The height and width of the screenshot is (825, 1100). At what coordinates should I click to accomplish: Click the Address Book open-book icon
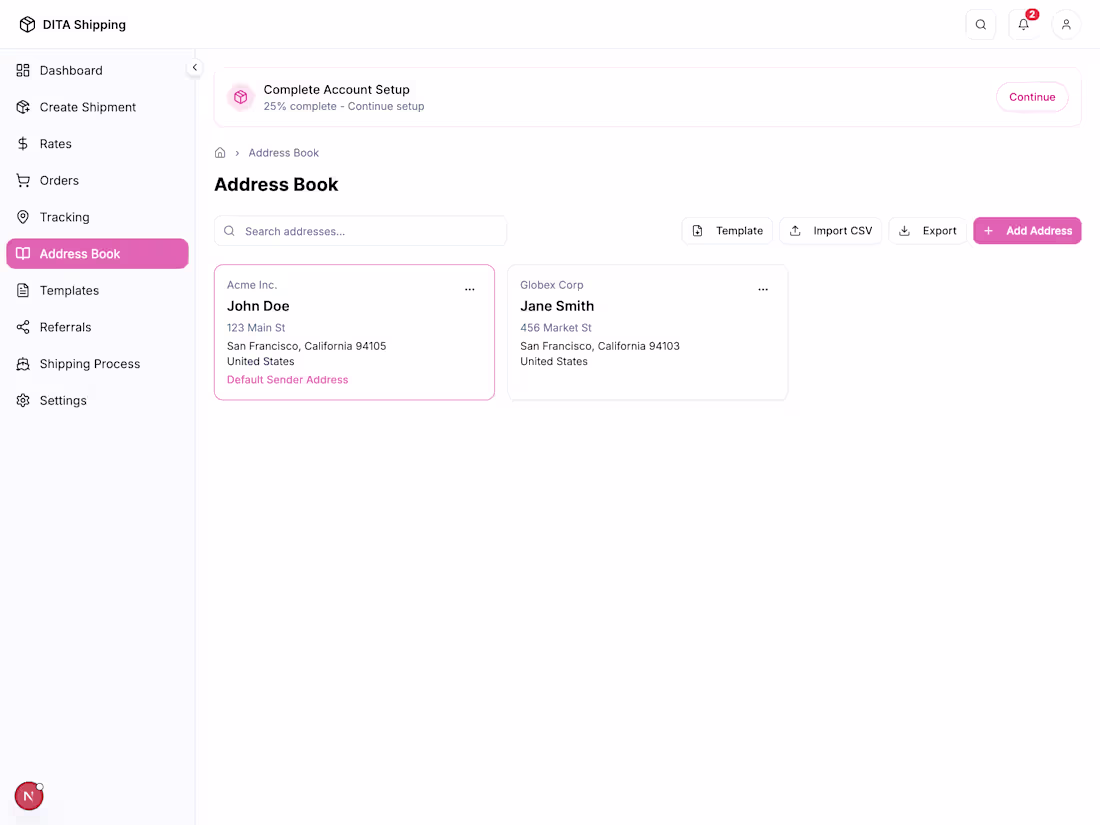pos(23,253)
